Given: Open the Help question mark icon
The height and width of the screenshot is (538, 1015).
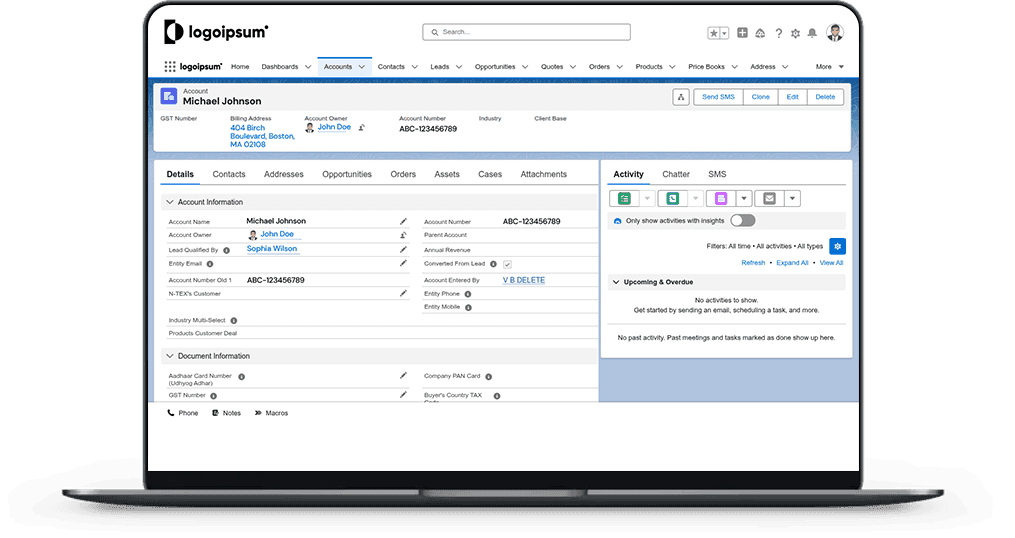Looking at the screenshot, I should click(779, 33).
